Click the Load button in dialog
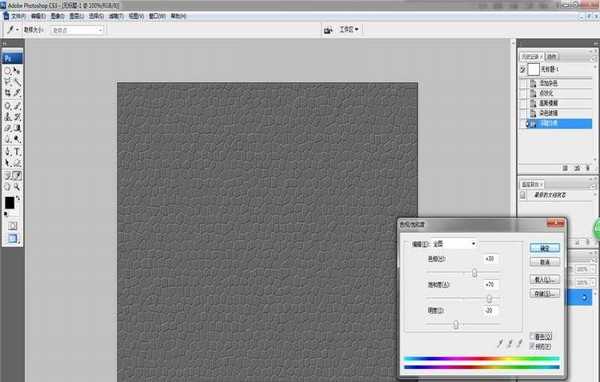 545,279
